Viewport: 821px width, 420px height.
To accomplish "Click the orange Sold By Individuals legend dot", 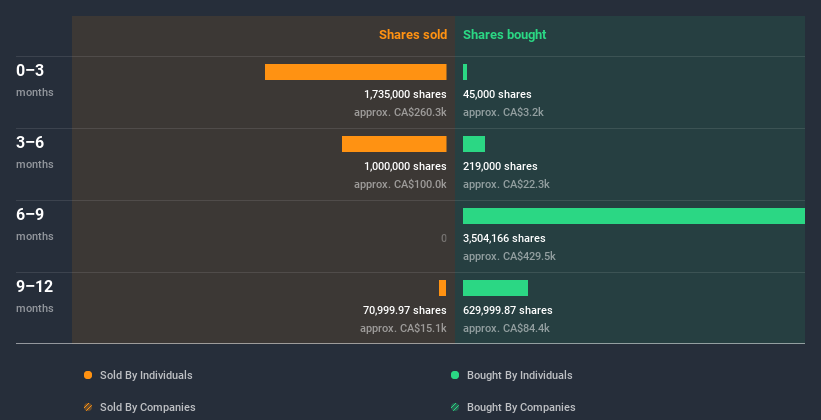I will [x=88, y=375].
